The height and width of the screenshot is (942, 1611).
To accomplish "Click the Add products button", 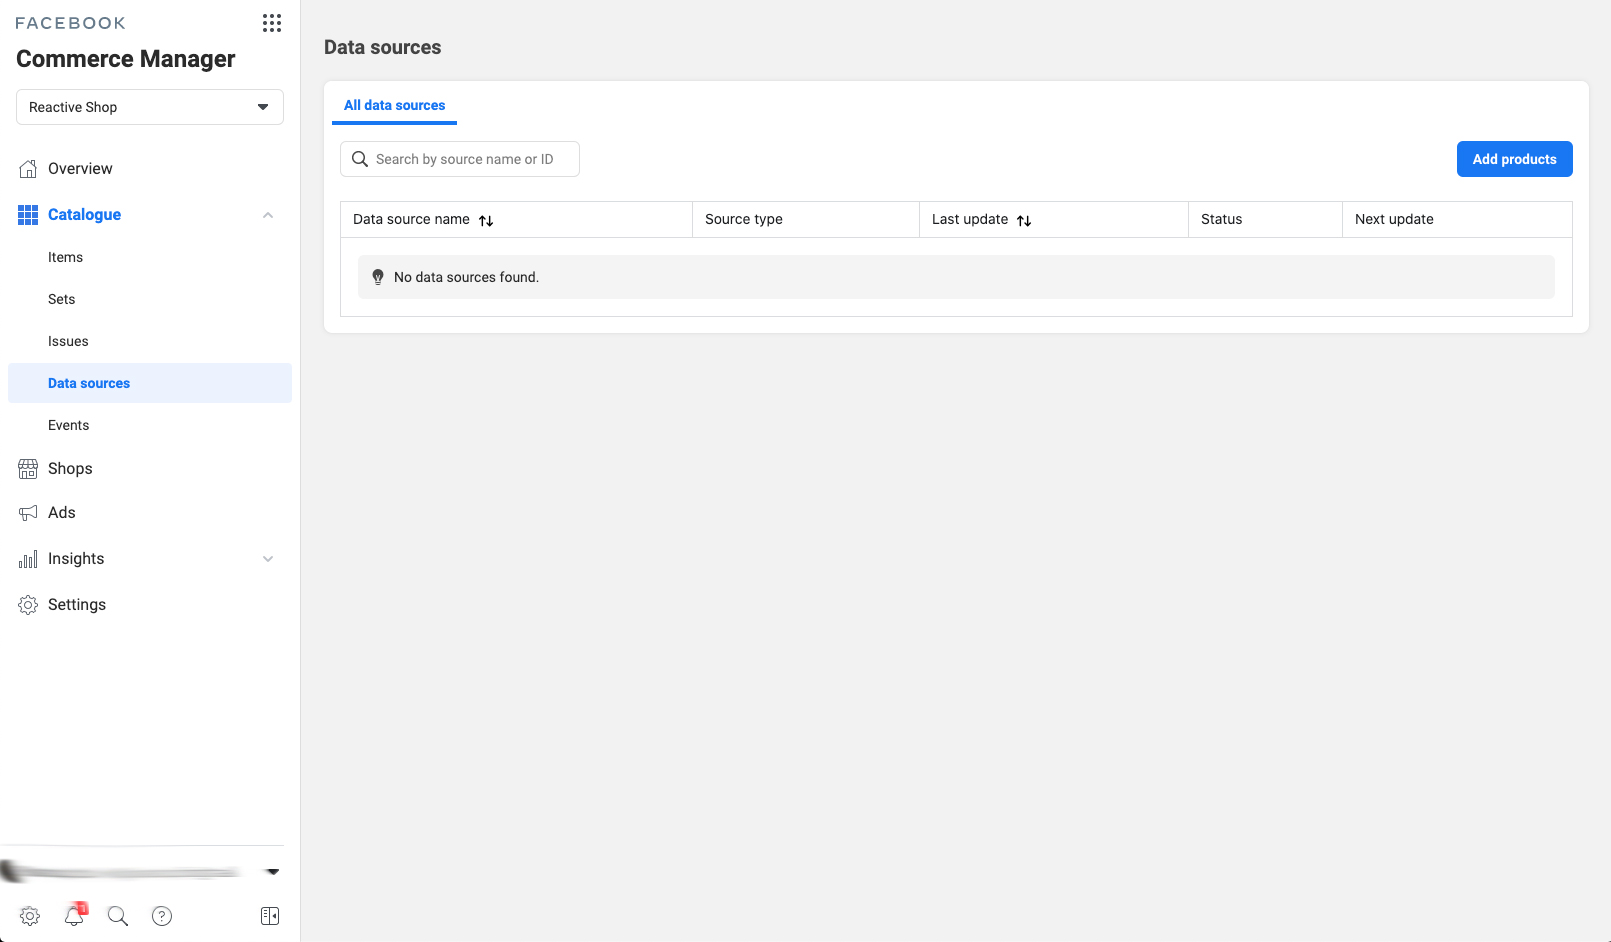I will tap(1514, 159).
